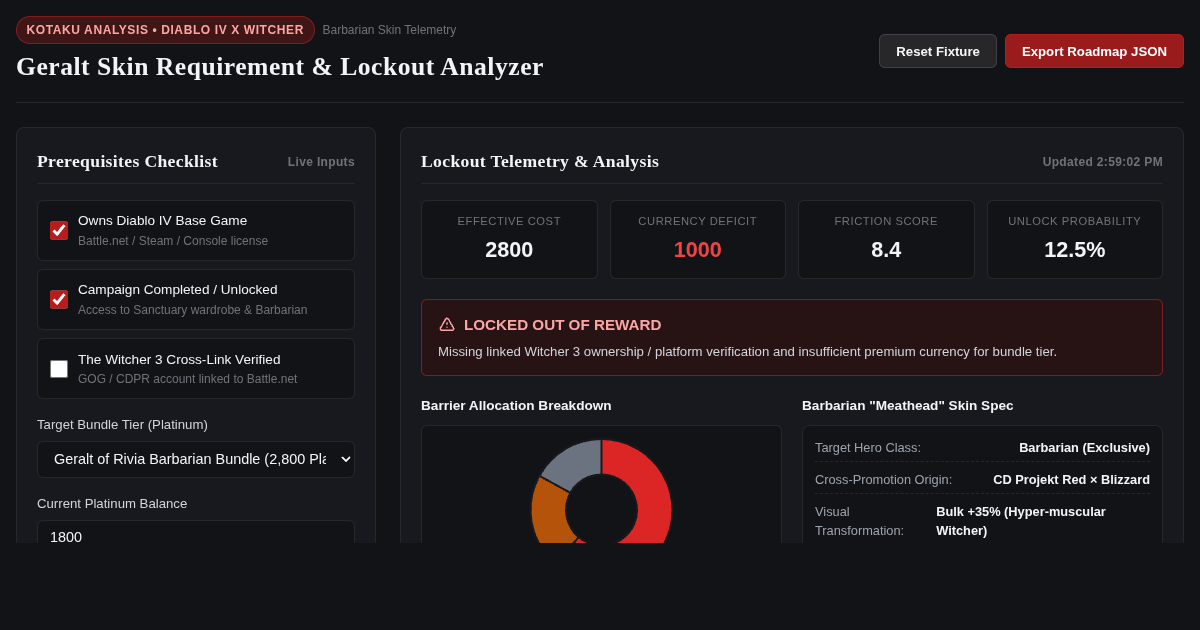Click the Updated 2:59:02 PM timestamp
Screen dimensions: 1200x630
point(1103,162)
